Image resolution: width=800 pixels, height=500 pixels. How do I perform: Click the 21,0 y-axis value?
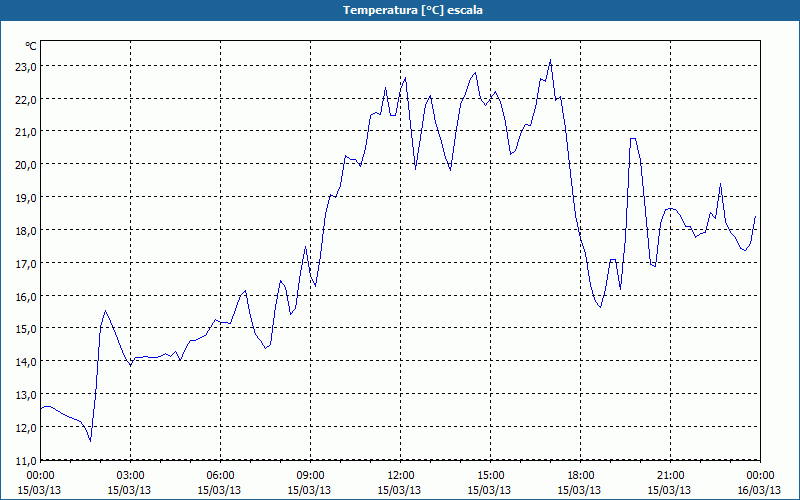click(x=26, y=132)
